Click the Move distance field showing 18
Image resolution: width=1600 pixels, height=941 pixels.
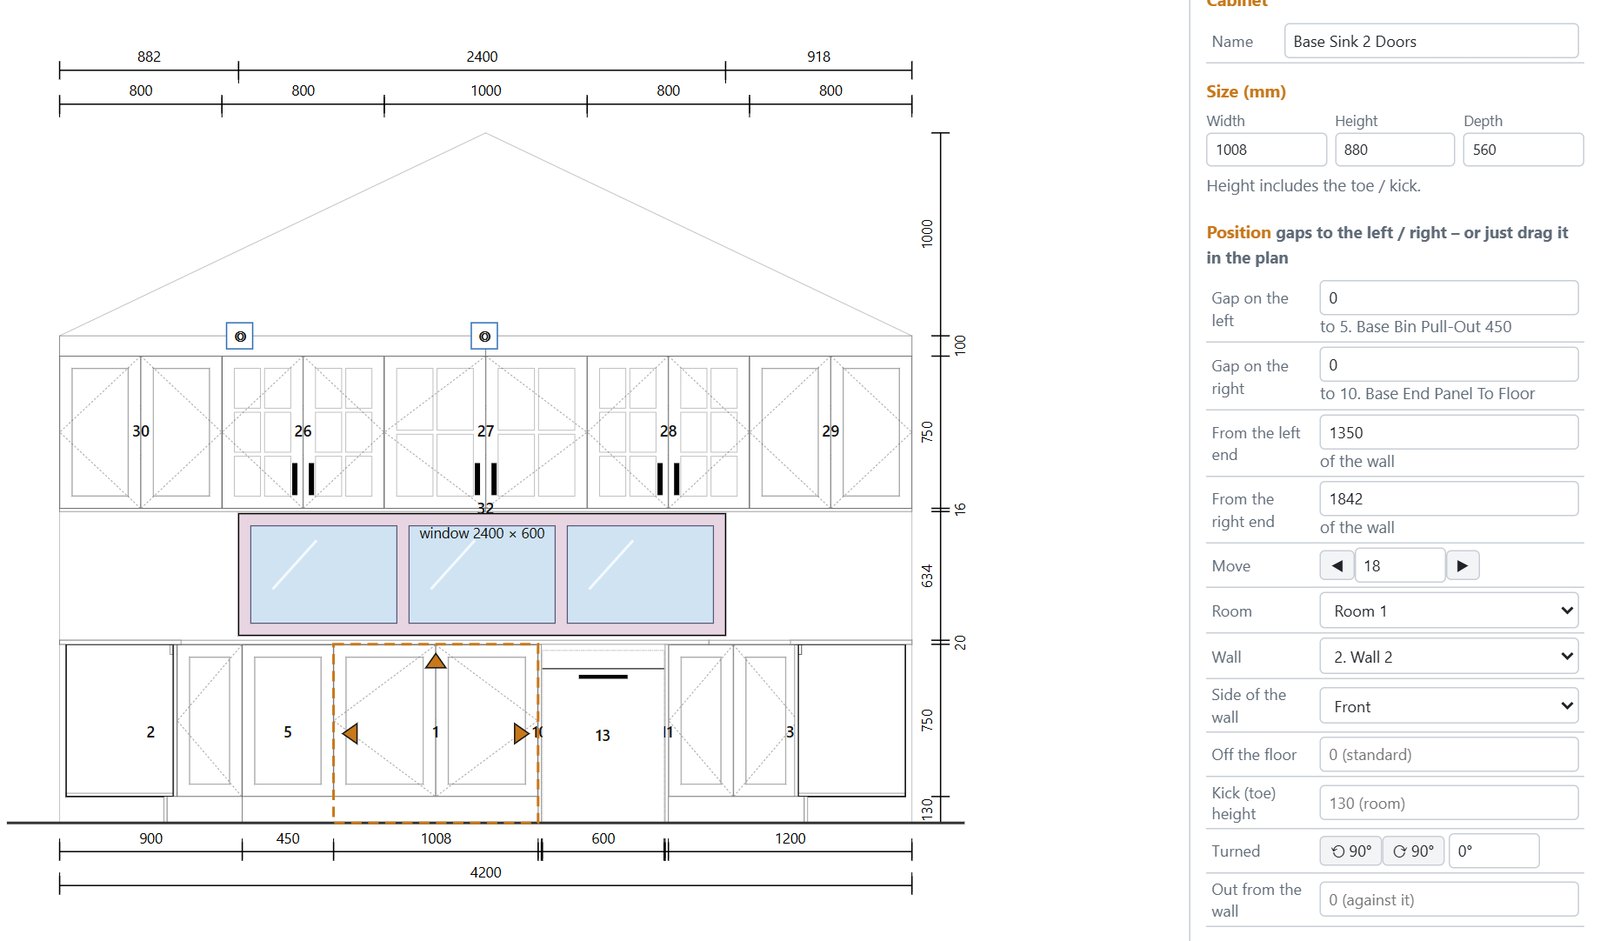[x=1400, y=566]
